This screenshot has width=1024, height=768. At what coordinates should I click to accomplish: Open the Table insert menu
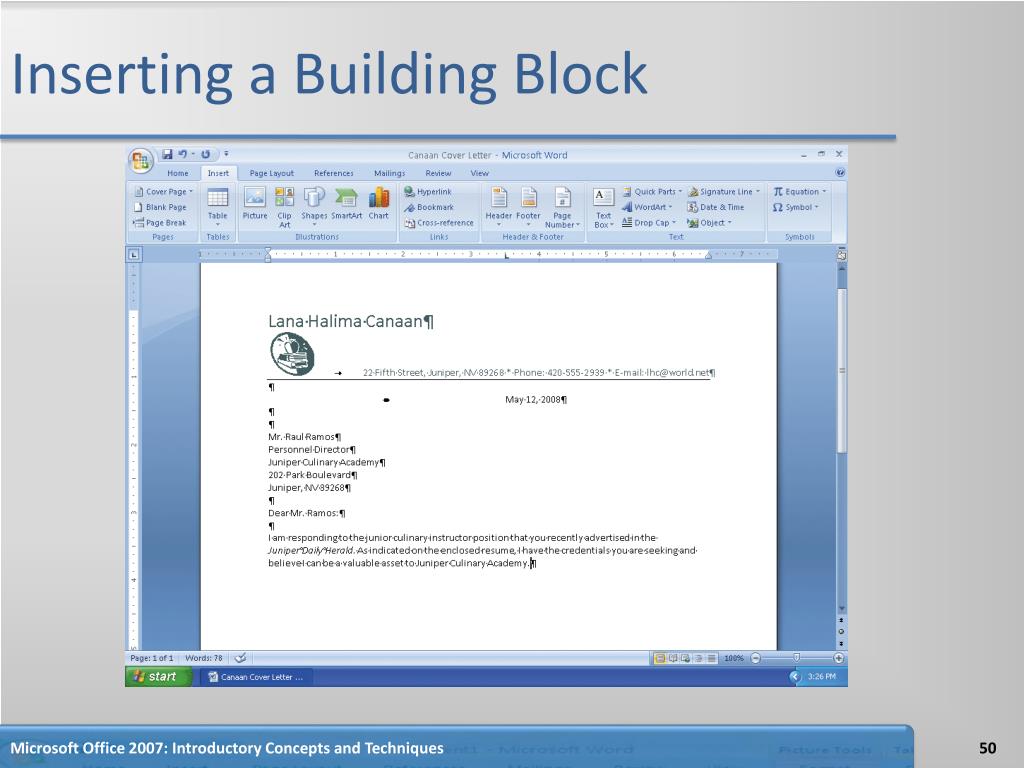pos(217,206)
